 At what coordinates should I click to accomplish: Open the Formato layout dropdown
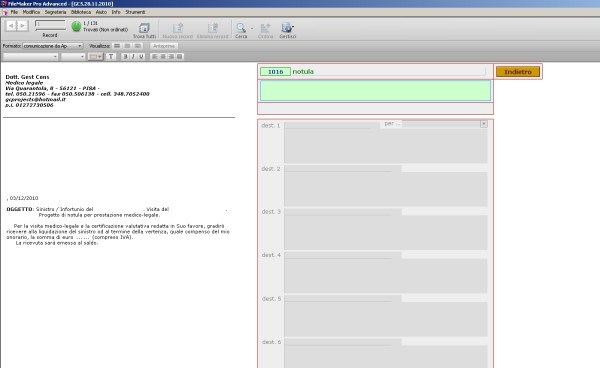coord(52,46)
